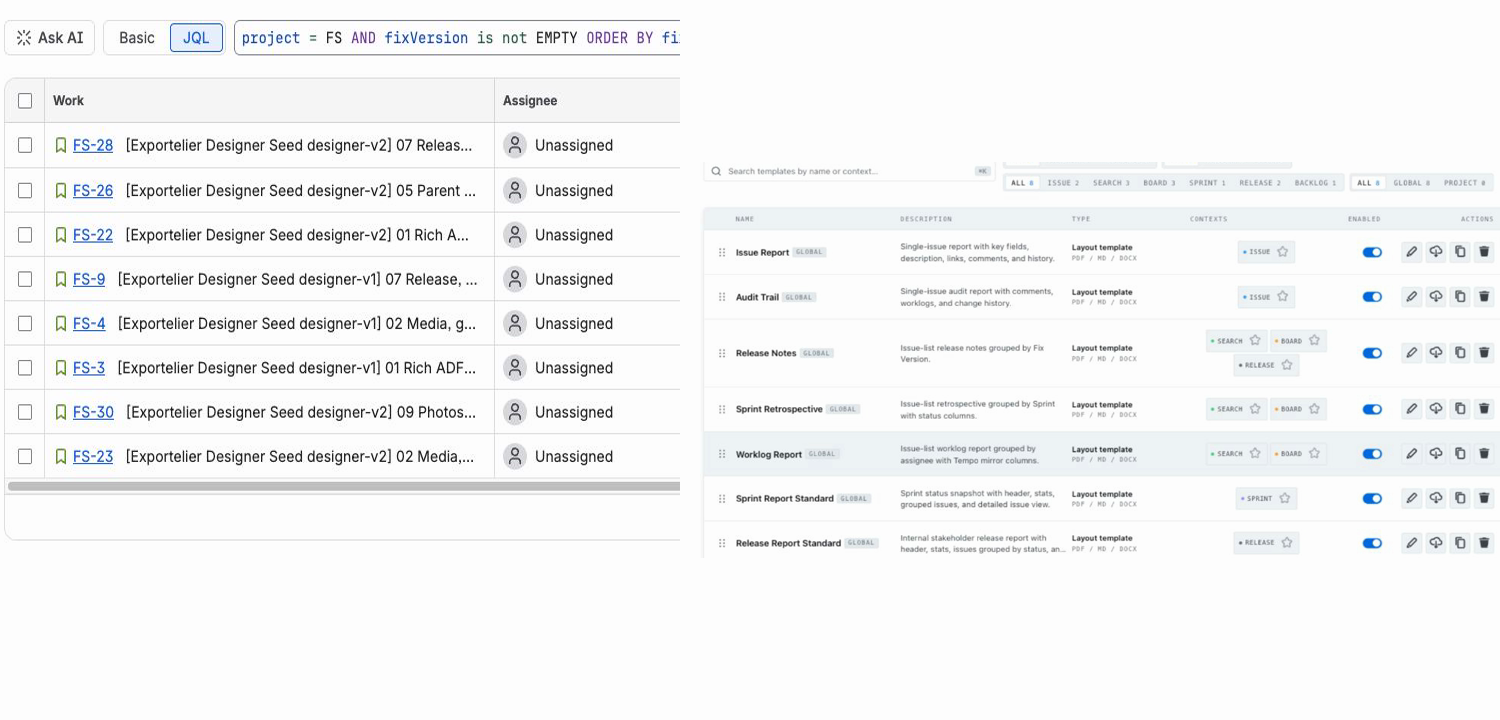Star the Search context of Worklog Report
Viewport: 1500px width, 720px height.
[x=1255, y=454]
